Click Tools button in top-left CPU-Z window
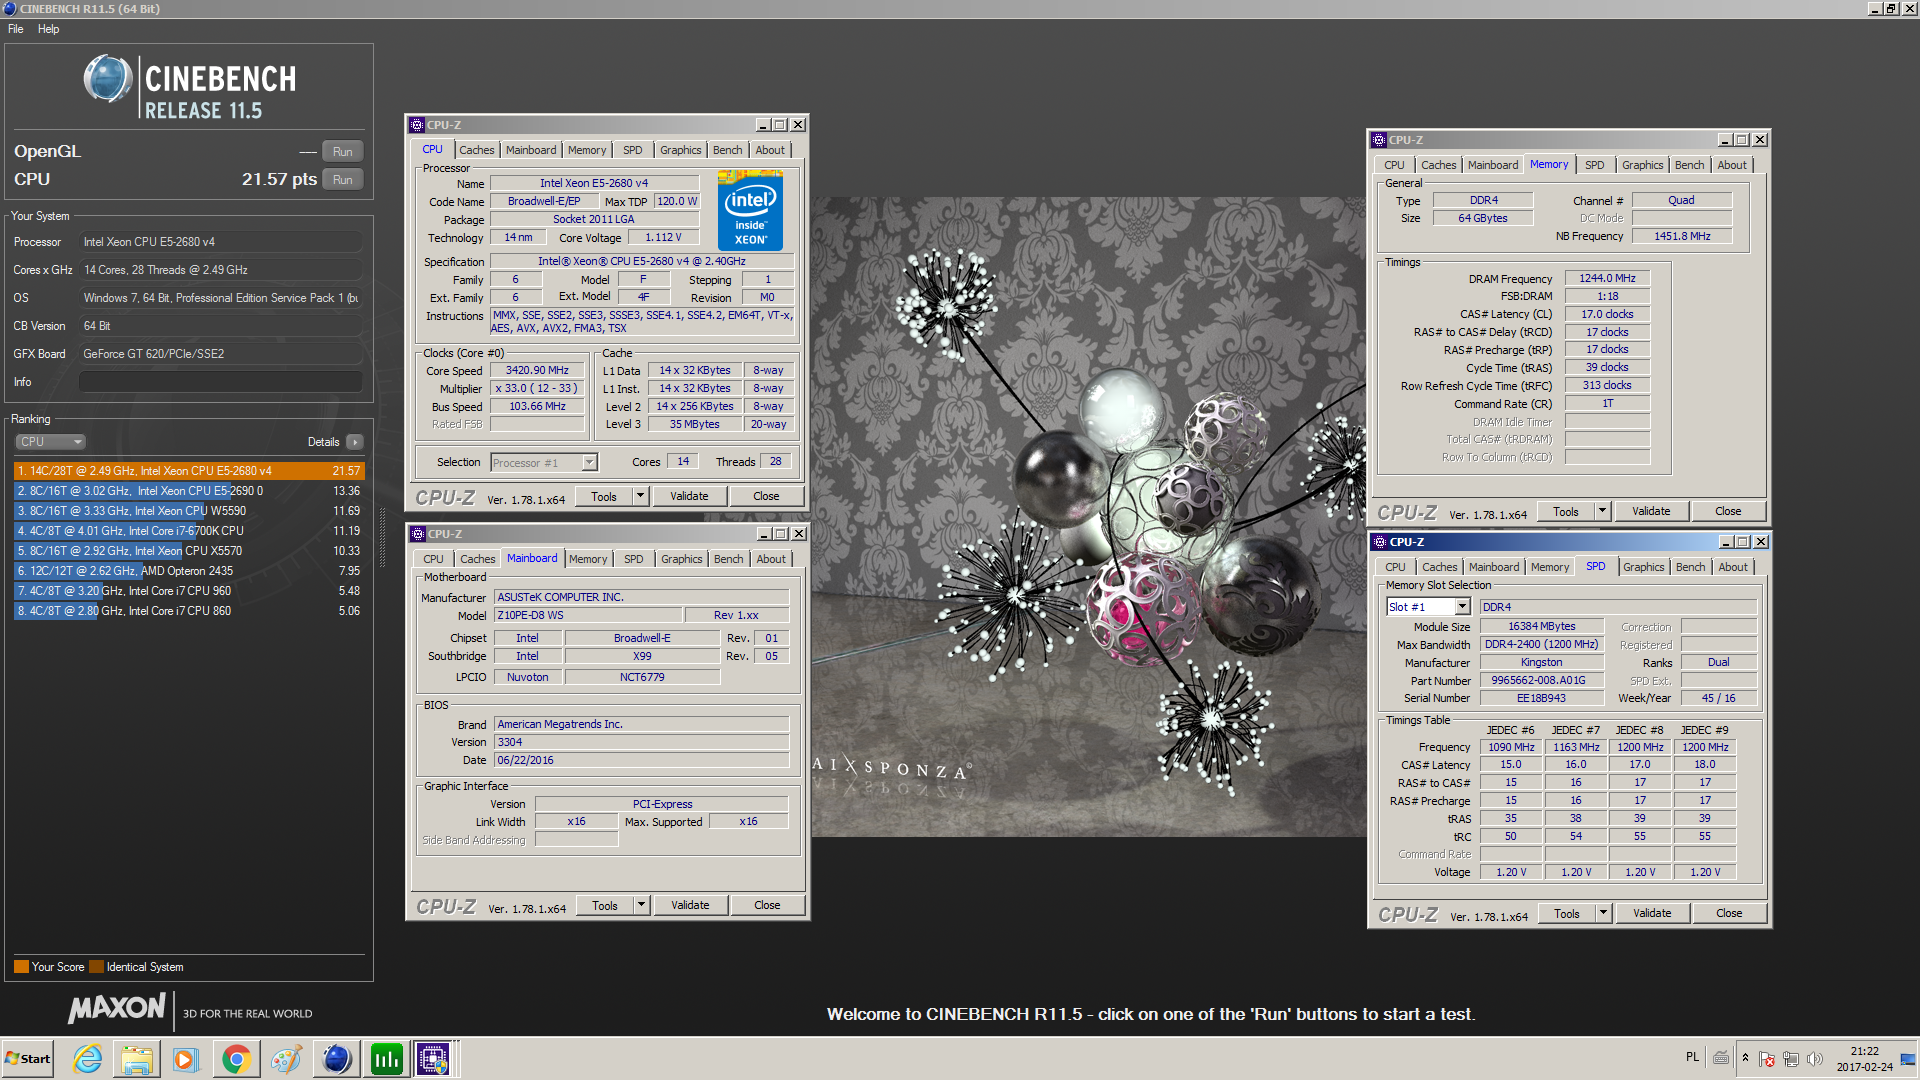The height and width of the screenshot is (1080, 1920). click(604, 497)
